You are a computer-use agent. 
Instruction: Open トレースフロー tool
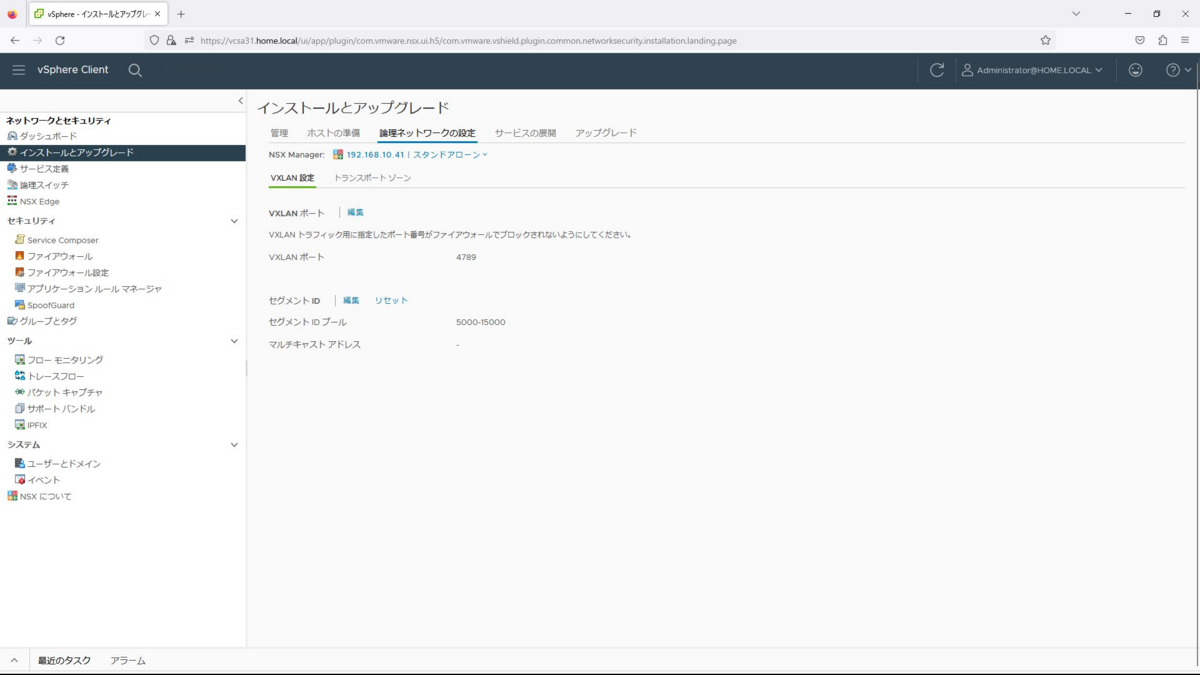tap(55, 376)
